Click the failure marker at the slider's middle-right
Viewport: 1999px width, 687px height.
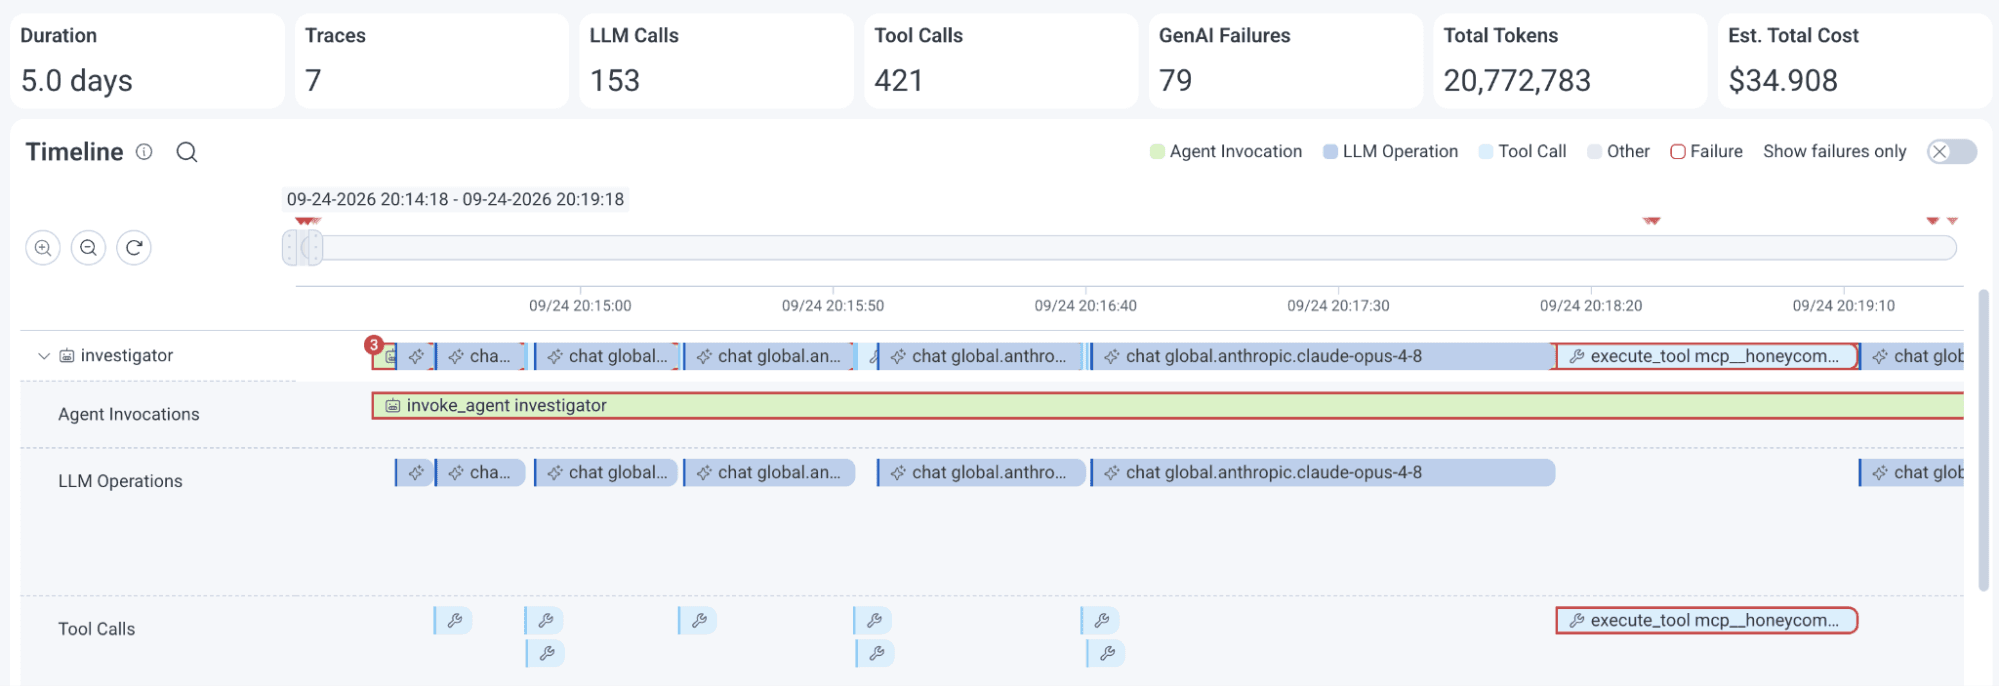[1652, 221]
